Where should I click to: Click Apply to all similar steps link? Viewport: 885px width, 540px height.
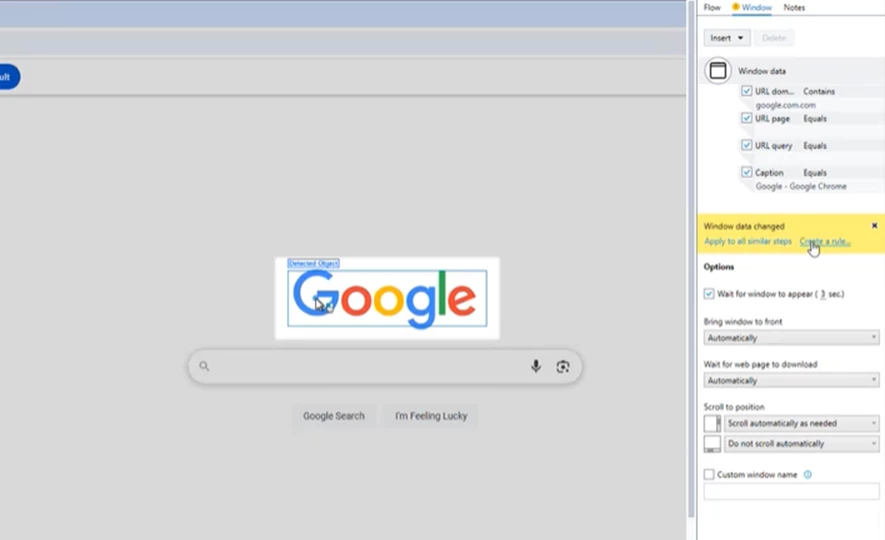748,241
